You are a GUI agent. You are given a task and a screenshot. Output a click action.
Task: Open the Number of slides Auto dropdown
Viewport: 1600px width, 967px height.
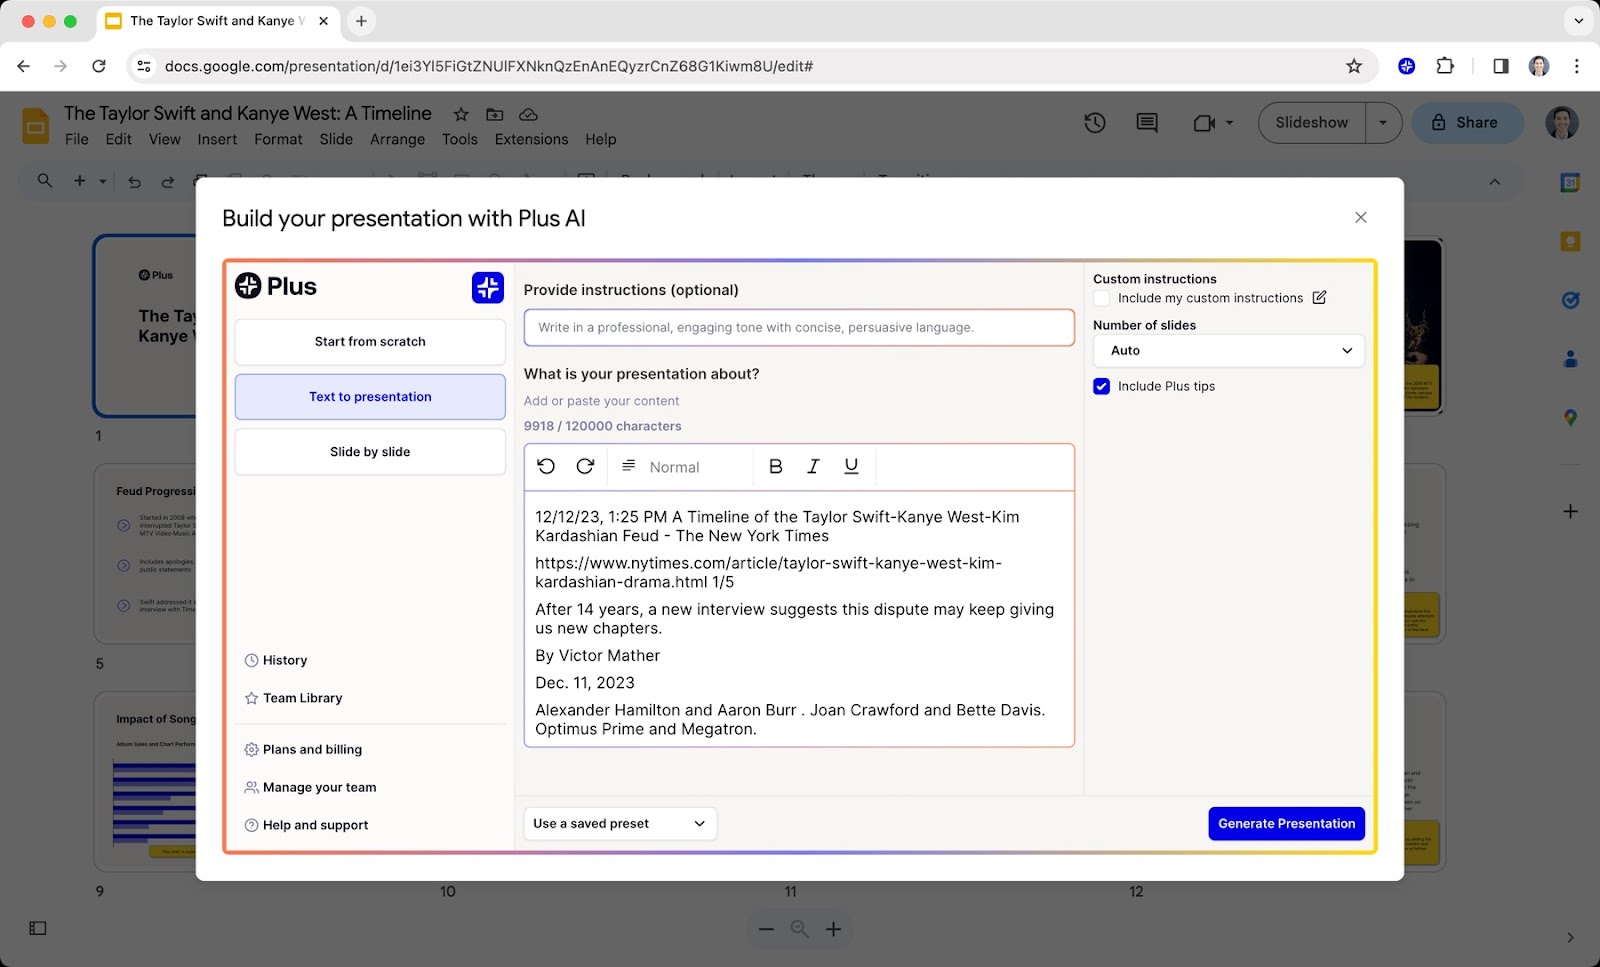pyautogui.click(x=1229, y=351)
